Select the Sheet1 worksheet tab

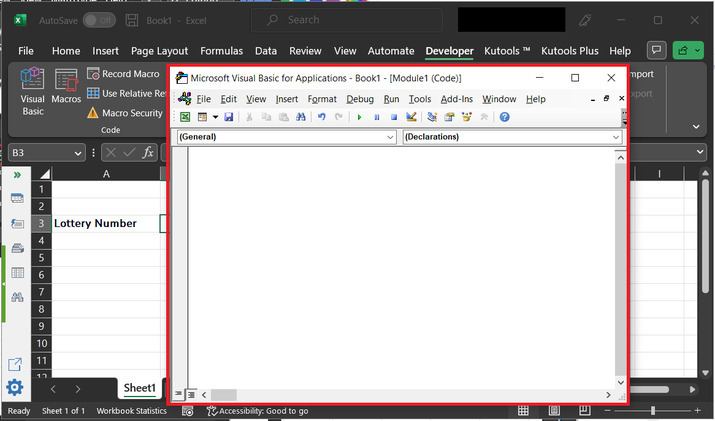click(140, 388)
